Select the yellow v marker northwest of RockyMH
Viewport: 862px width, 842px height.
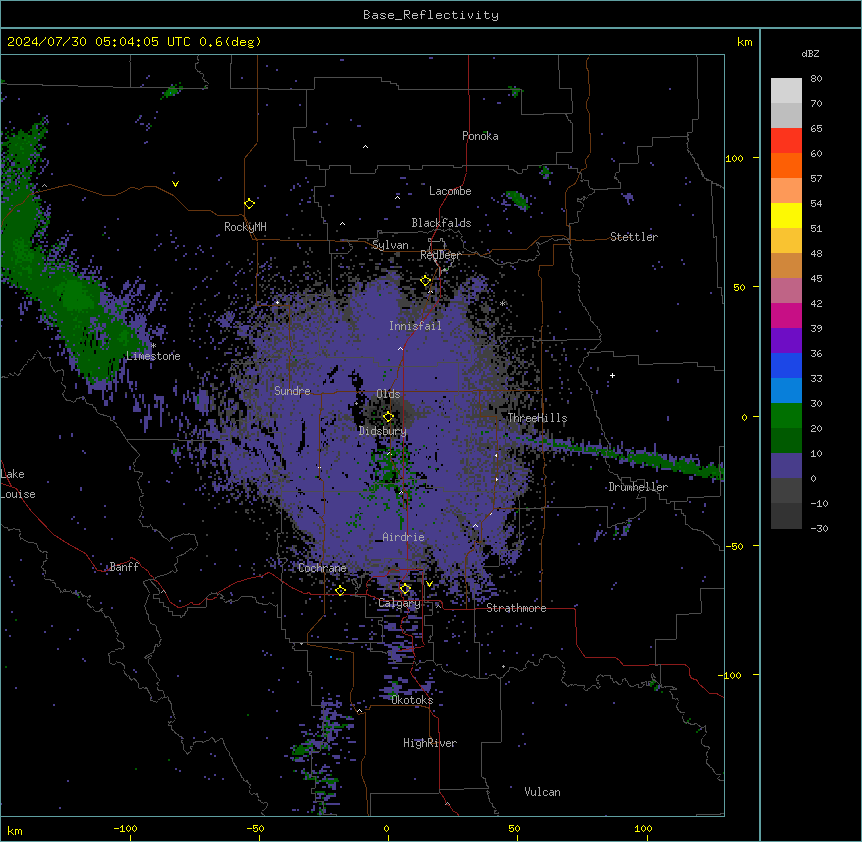click(175, 184)
